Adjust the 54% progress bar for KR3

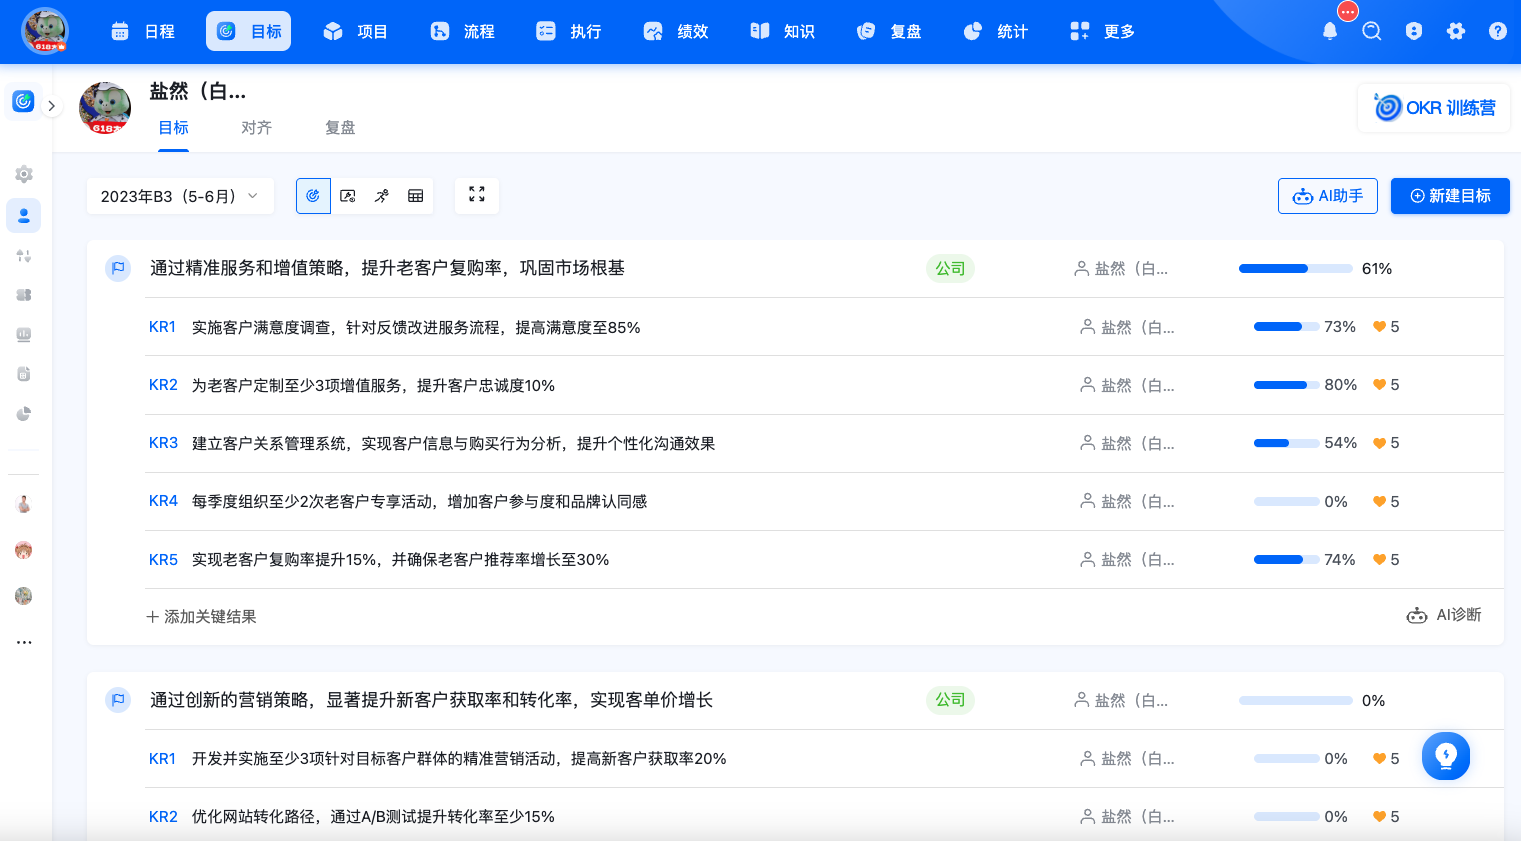tap(1286, 443)
